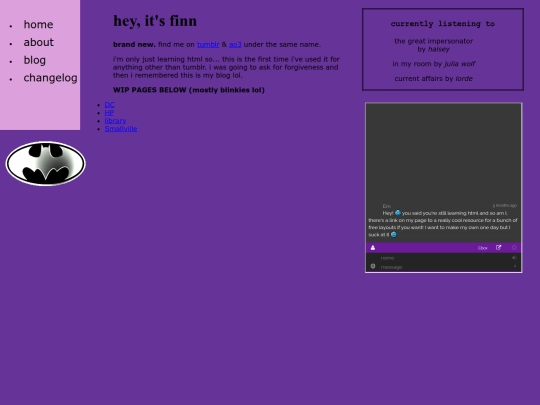
Task: Focus the chat message input field
Action: click(444, 267)
